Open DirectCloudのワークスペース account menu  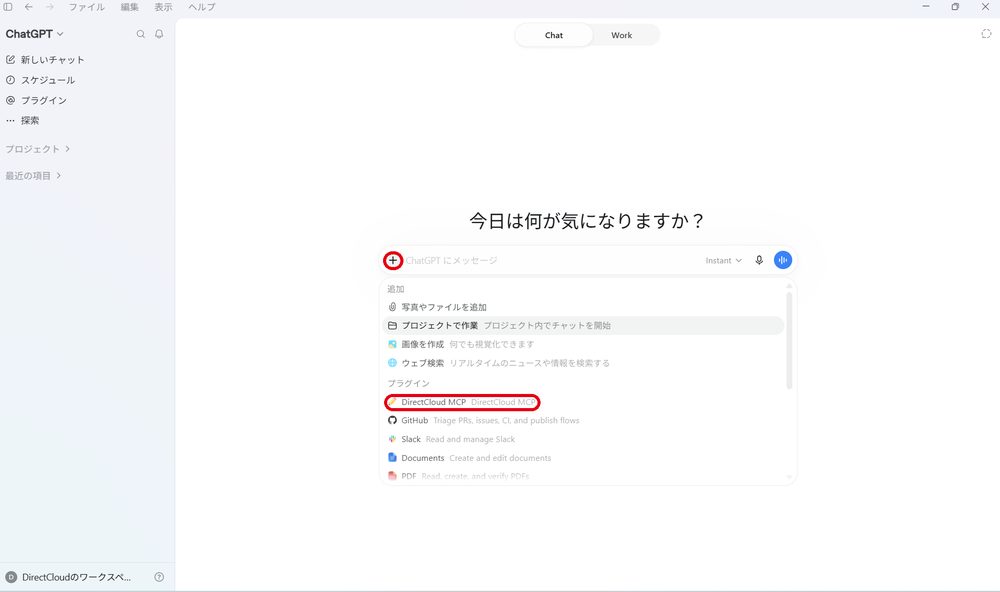pos(68,577)
